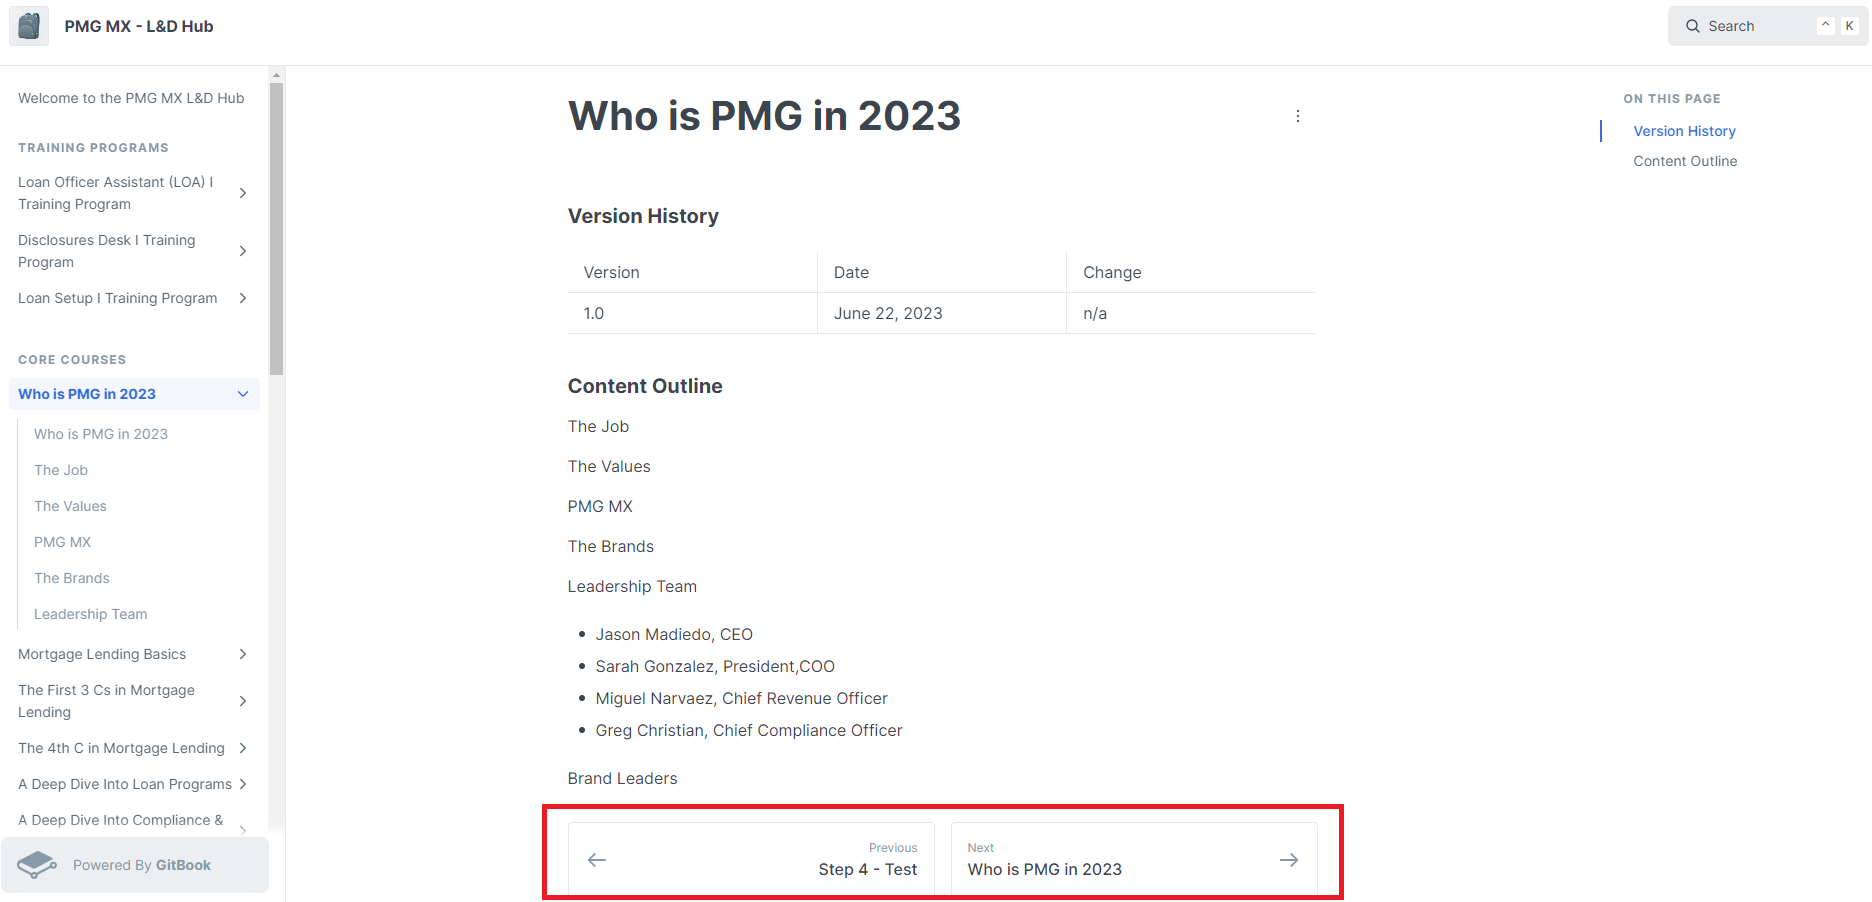Go to Previous page Step 4 - Test

click(867, 869)
